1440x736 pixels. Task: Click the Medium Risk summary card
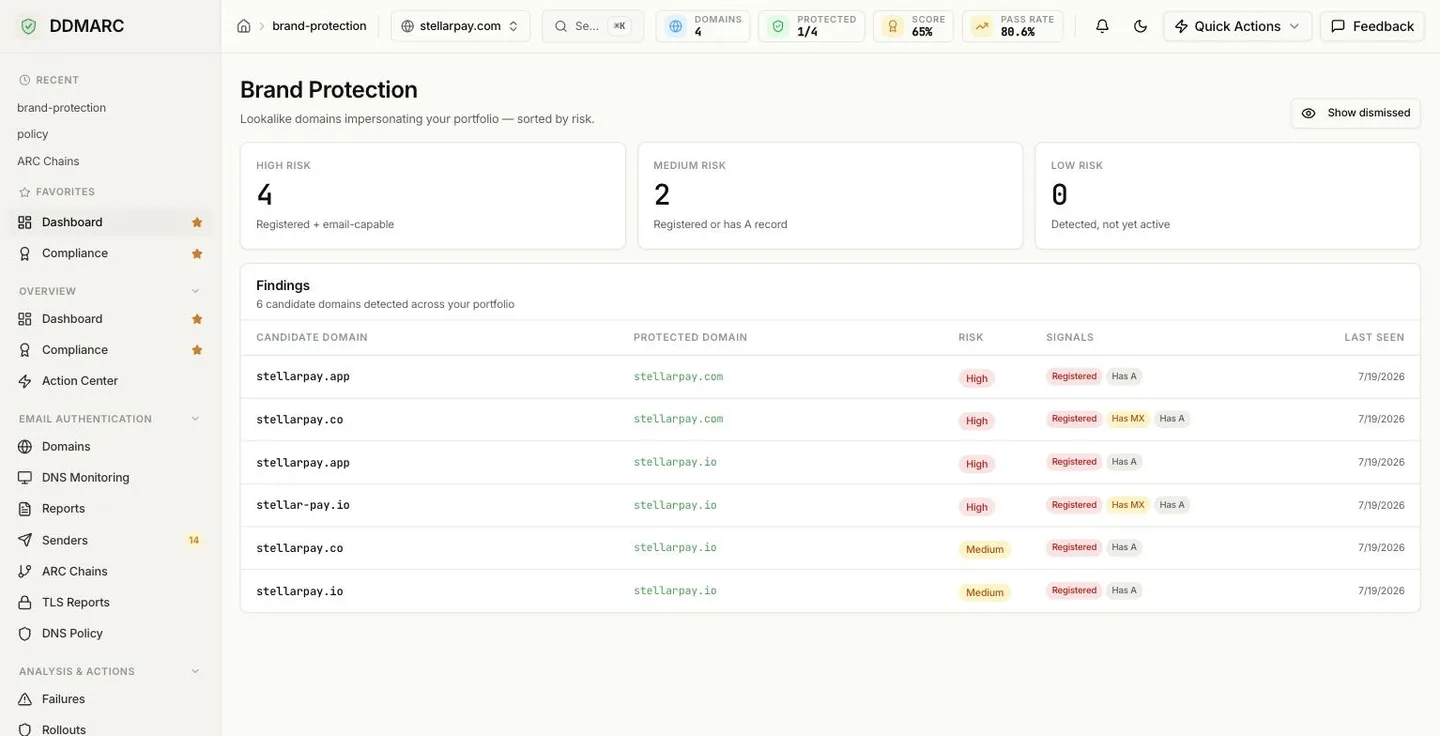pos(830,196)
